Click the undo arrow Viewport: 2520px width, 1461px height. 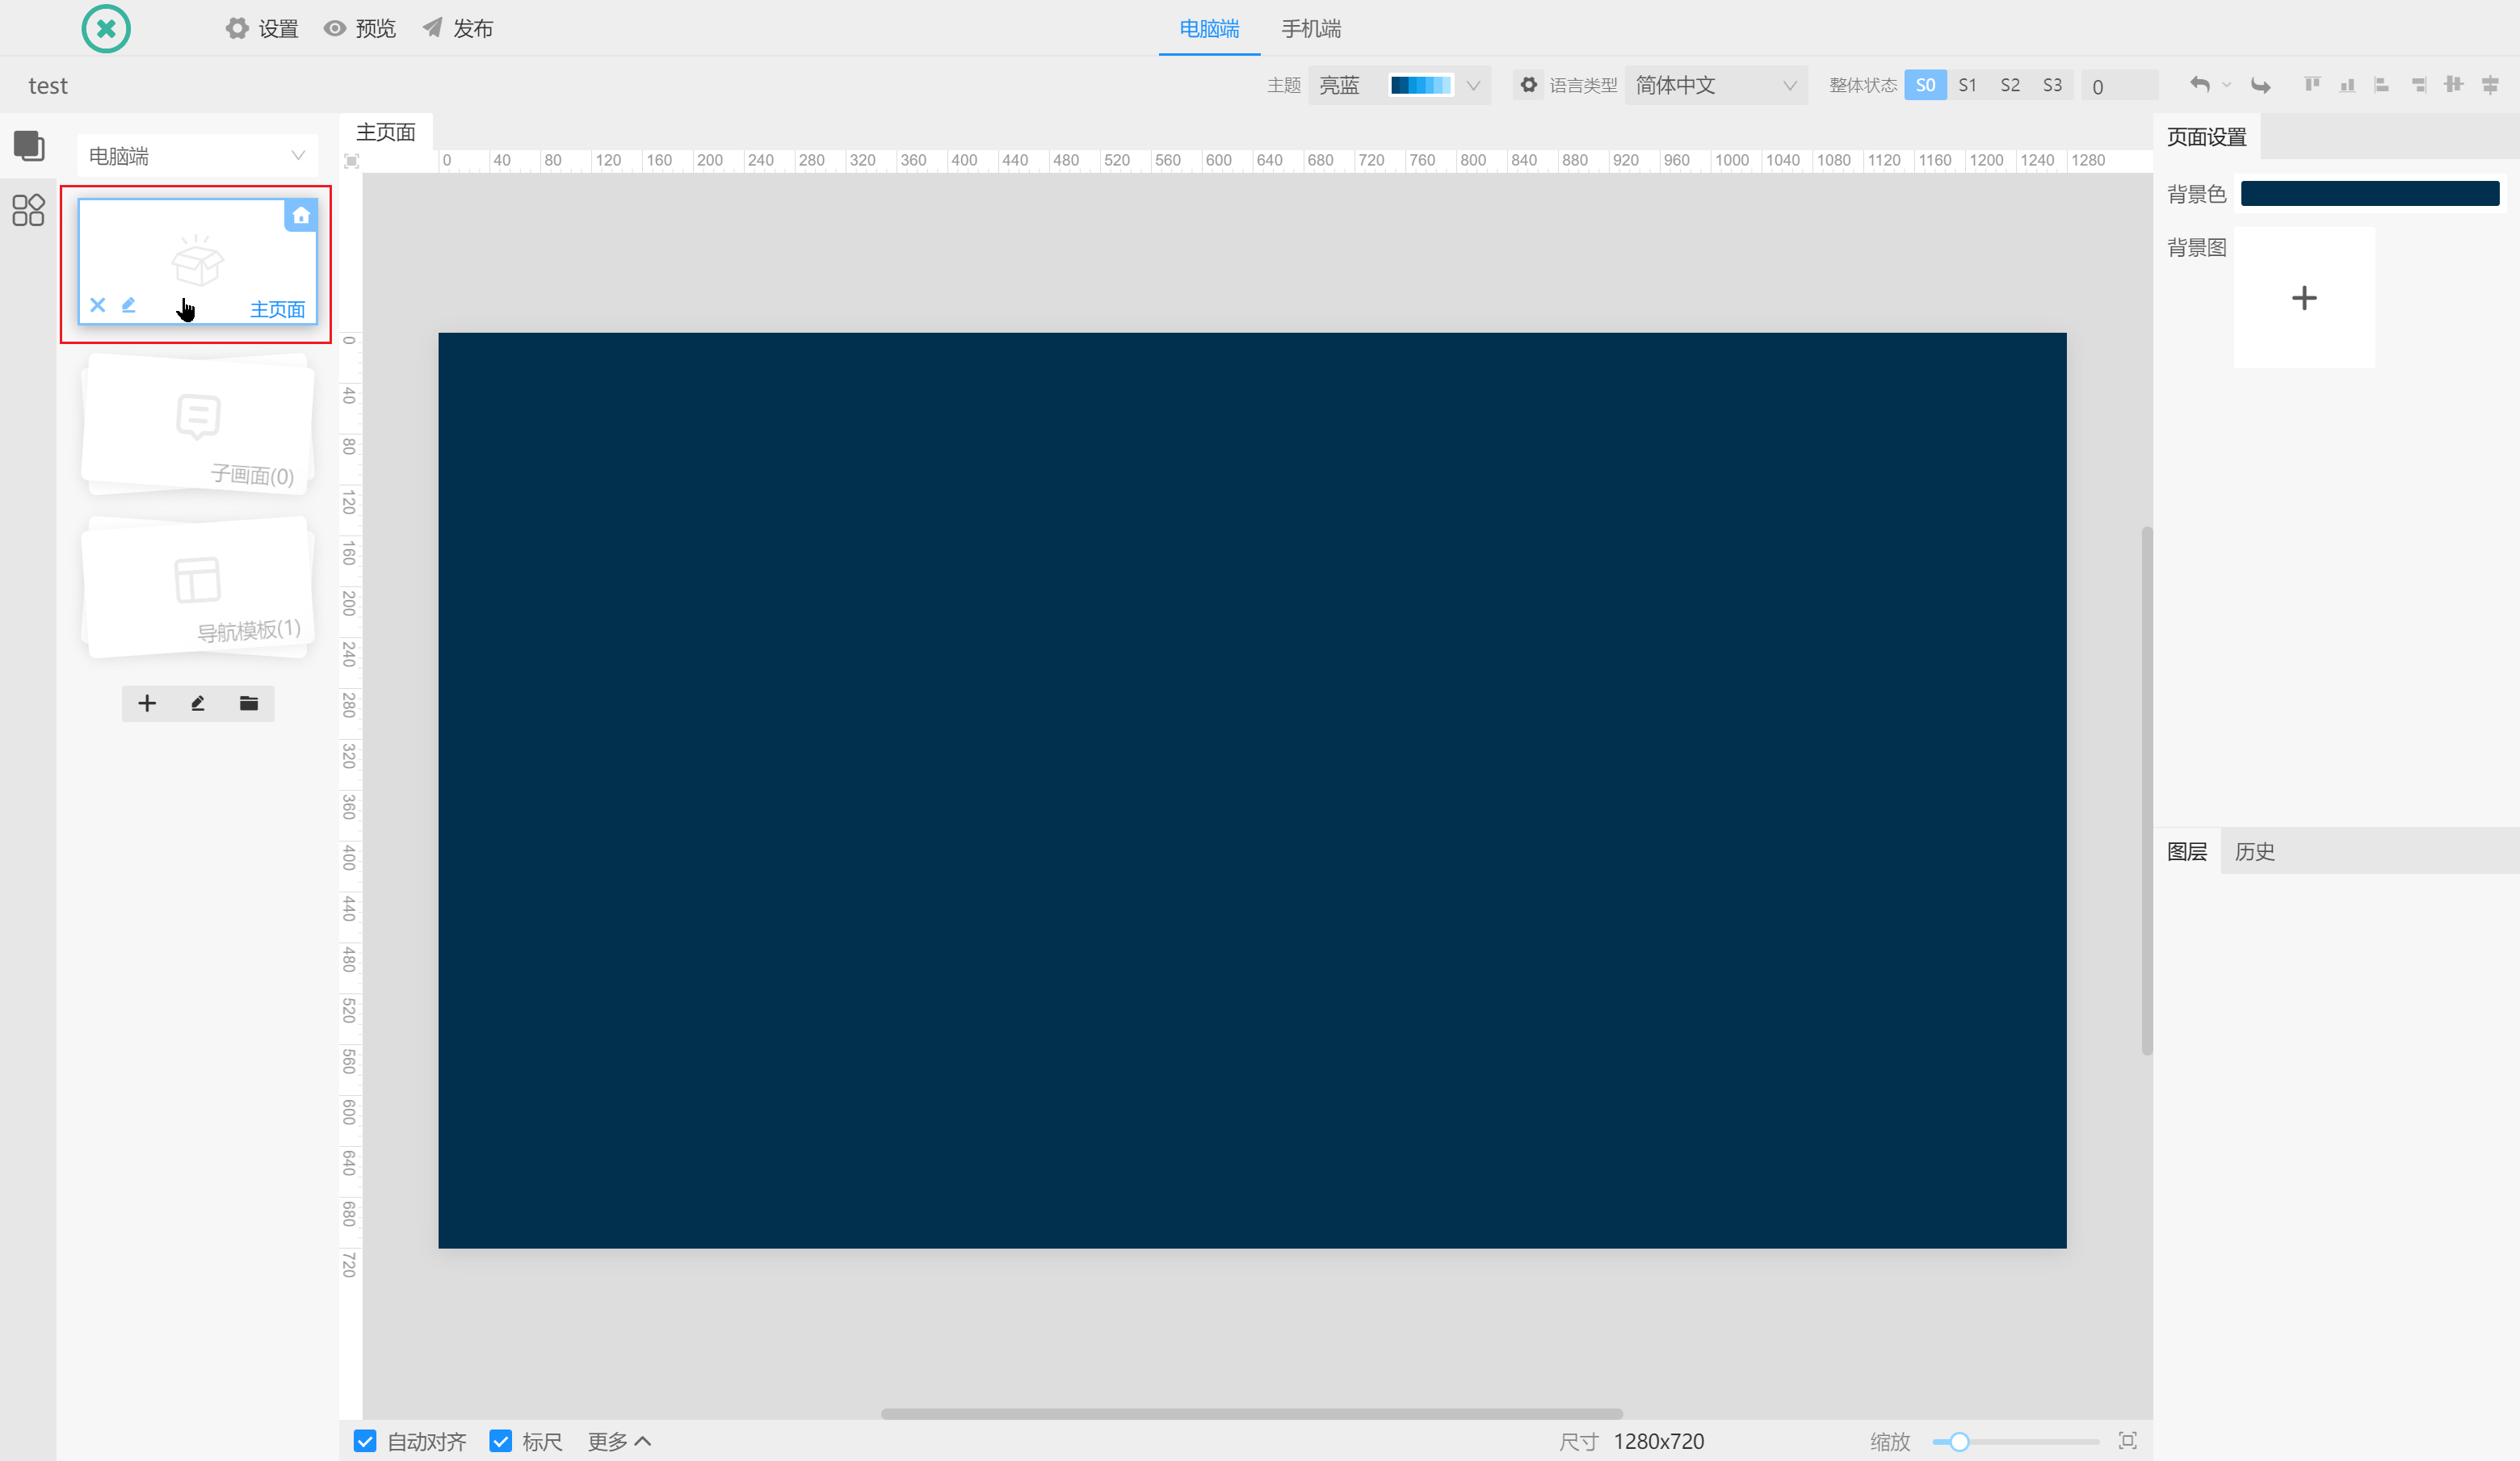tap(2200, 85)
